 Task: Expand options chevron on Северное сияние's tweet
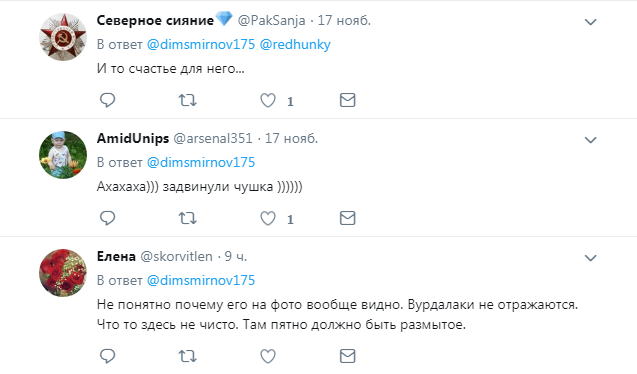point(590,22)
